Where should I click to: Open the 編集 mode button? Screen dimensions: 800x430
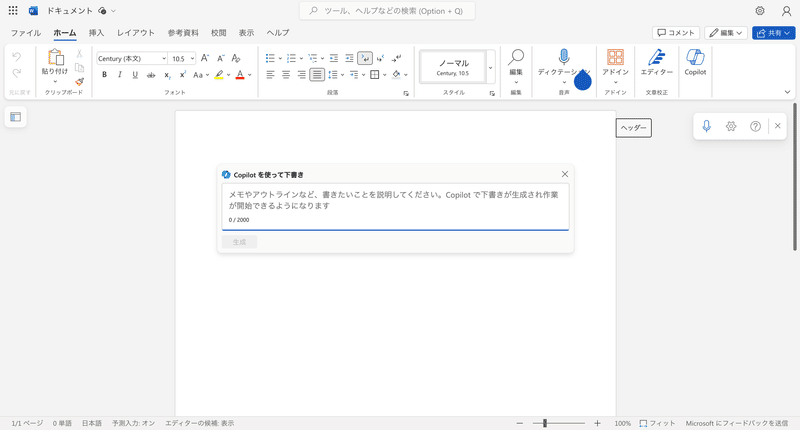726,33
